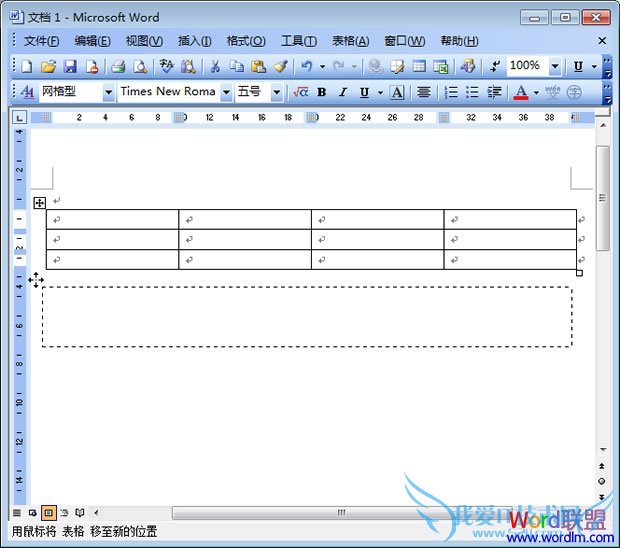Expand formatting toolbar options chevron
The image size is (620, 548).
(607, 93)
